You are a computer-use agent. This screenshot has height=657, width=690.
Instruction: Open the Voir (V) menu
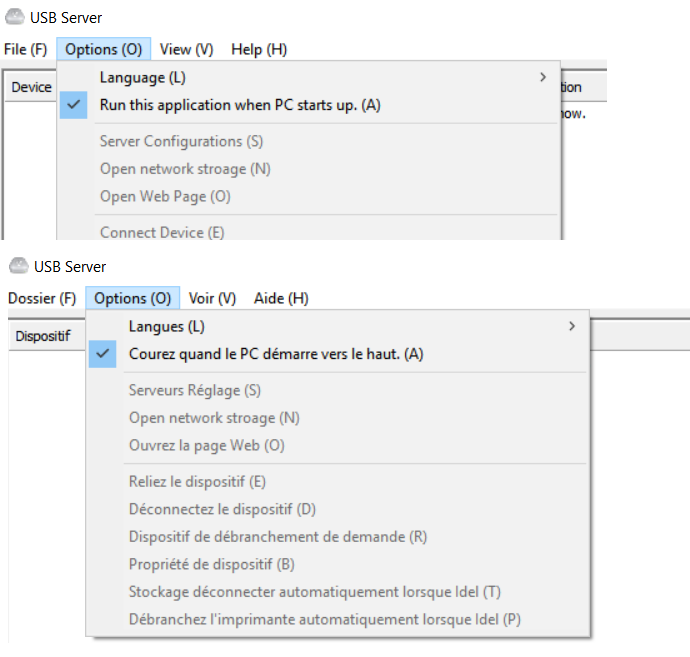point(212,298)
